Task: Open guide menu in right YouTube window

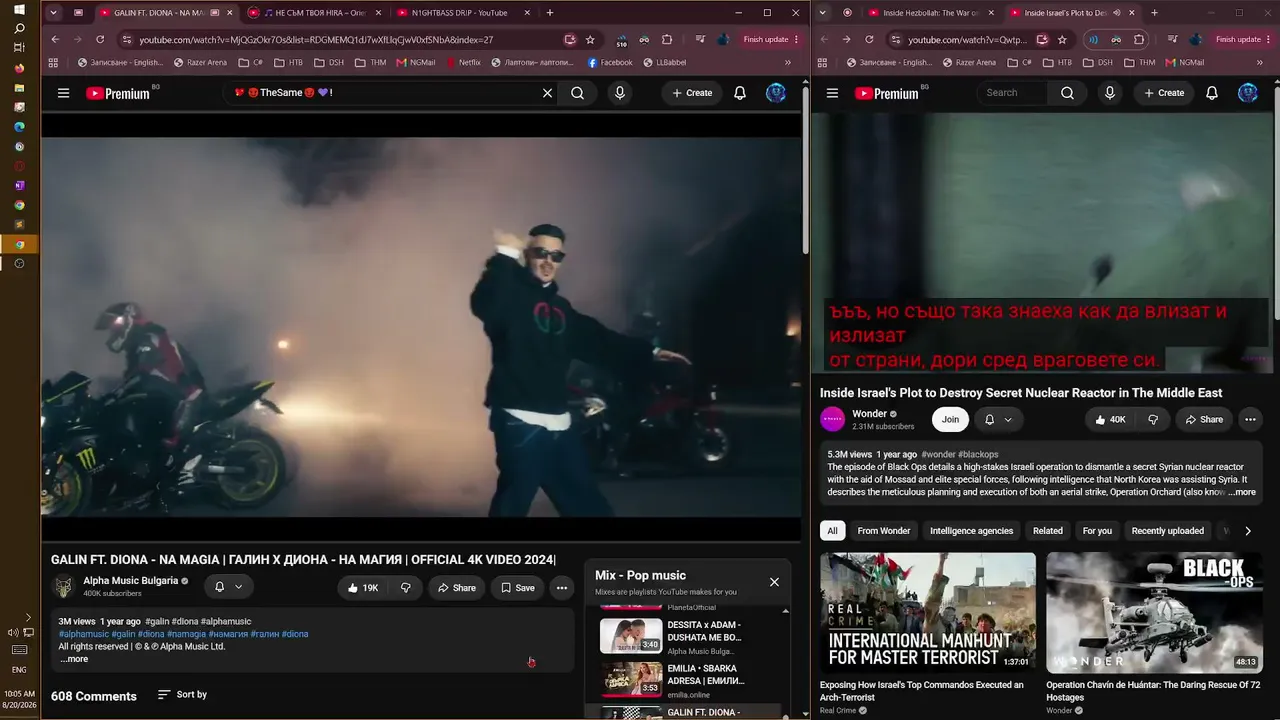Action: [832, 93]
